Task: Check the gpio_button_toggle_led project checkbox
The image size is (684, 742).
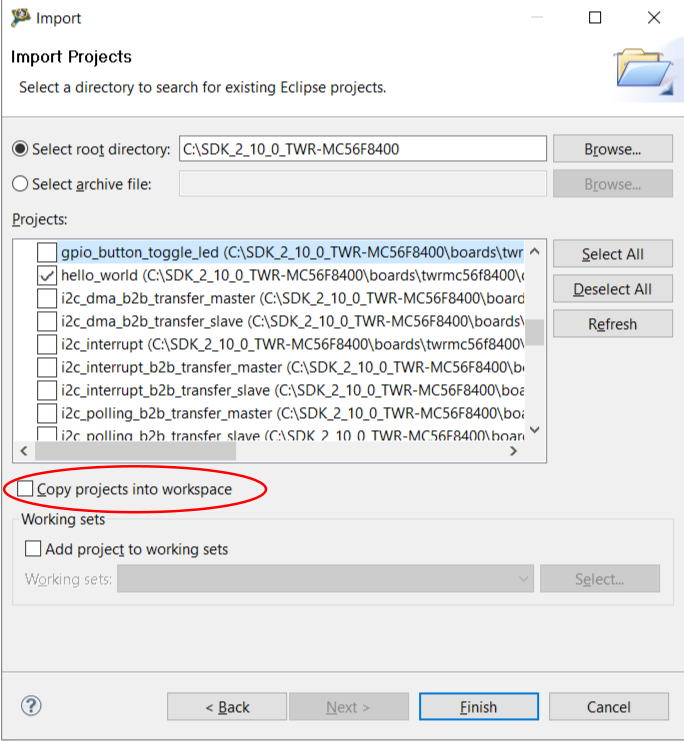Action: tap(47, 252)
